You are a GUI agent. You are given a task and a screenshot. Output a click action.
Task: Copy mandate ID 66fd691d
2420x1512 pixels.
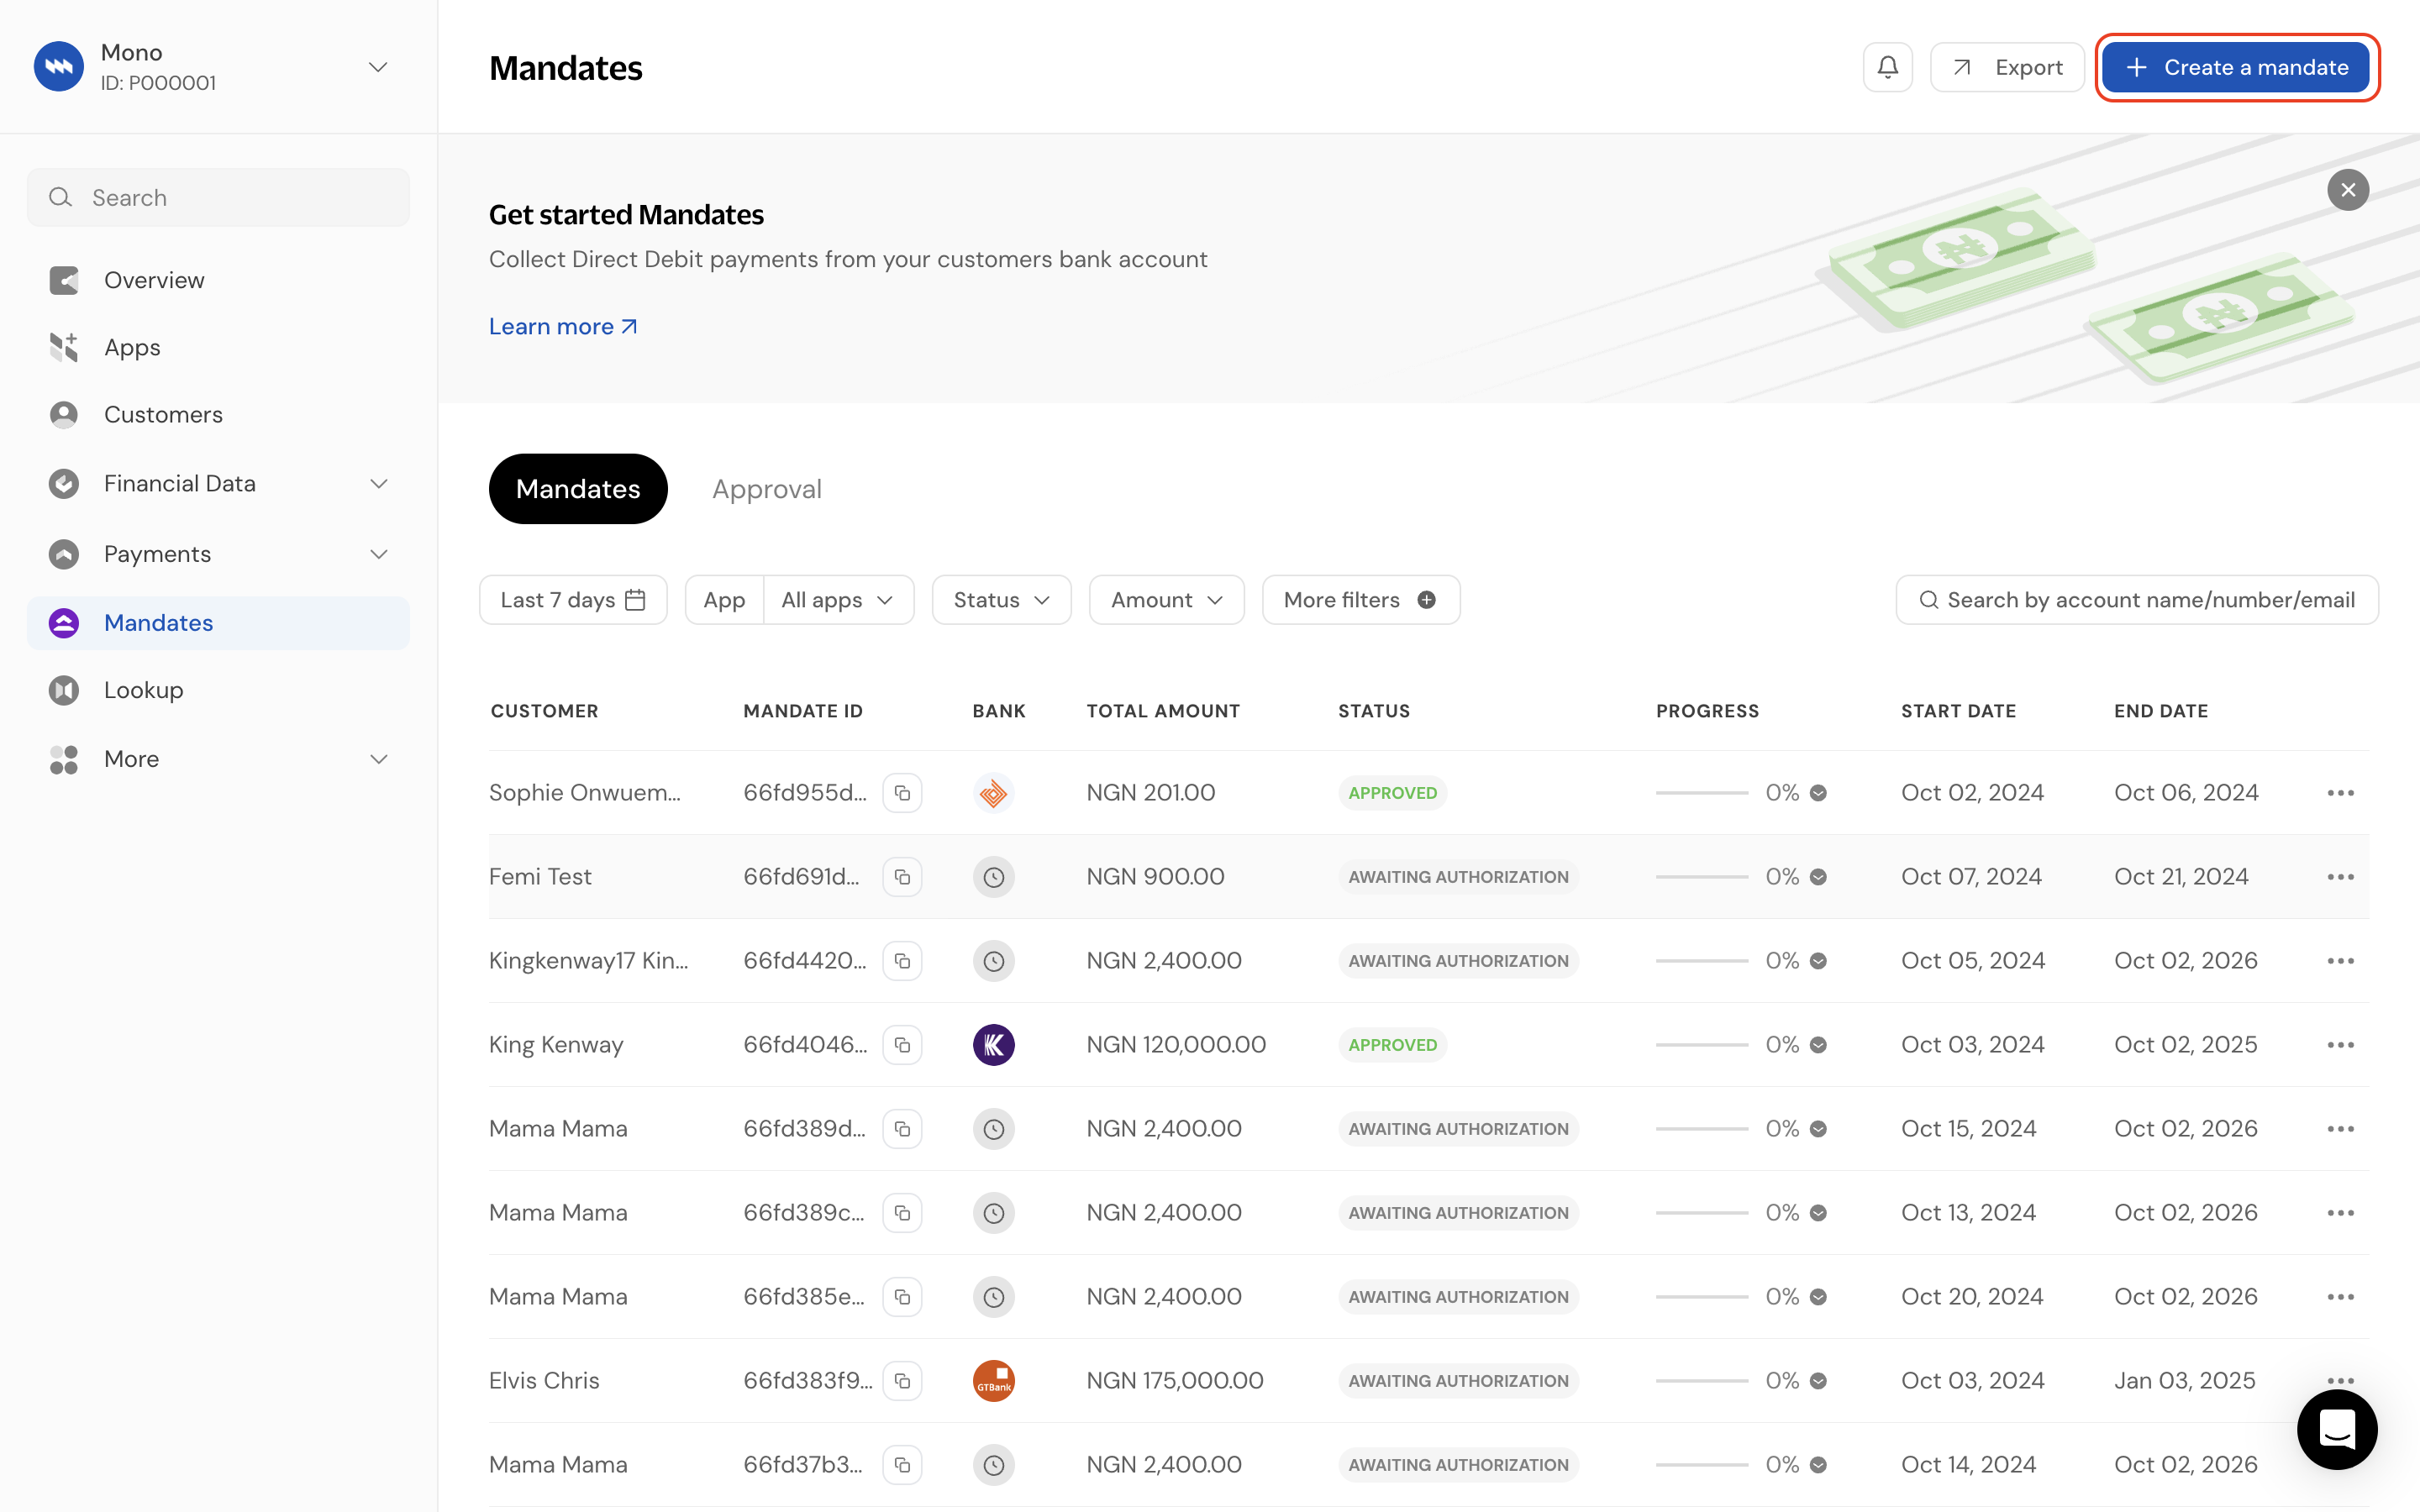click(902, 877)
